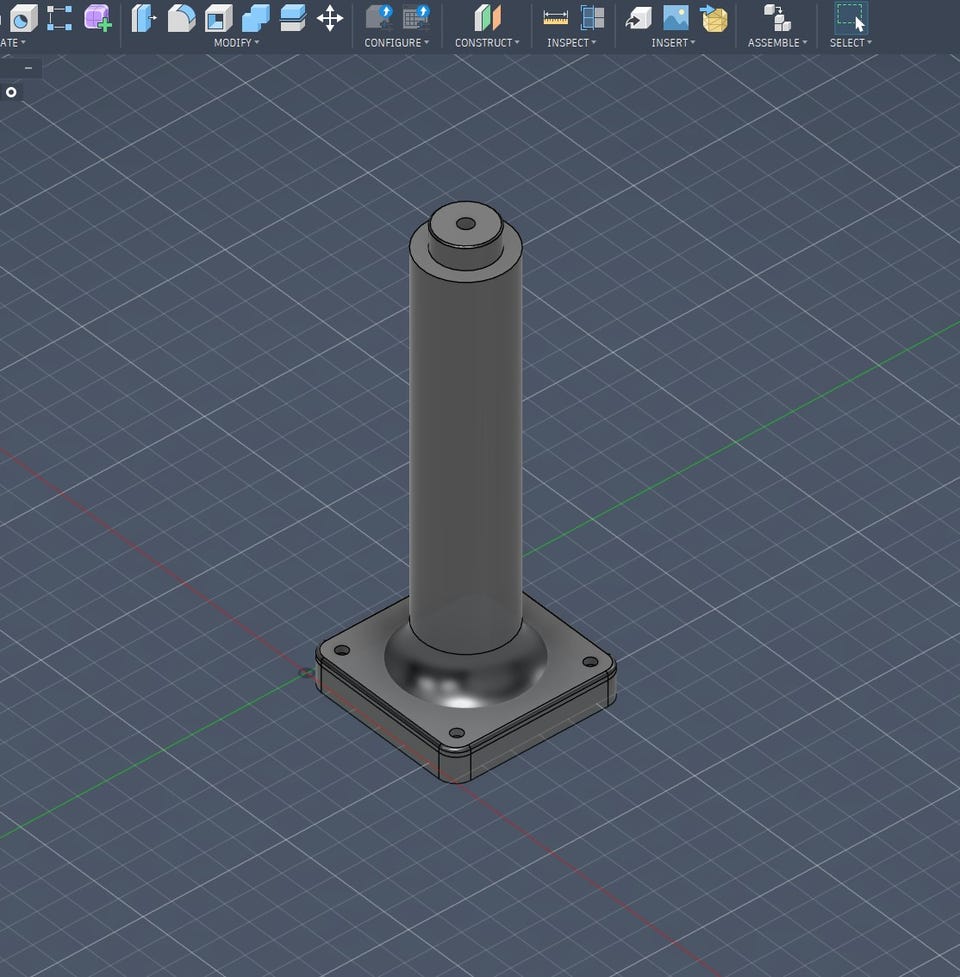
Task: Click the Interference inspect icon
Action: 592,17
